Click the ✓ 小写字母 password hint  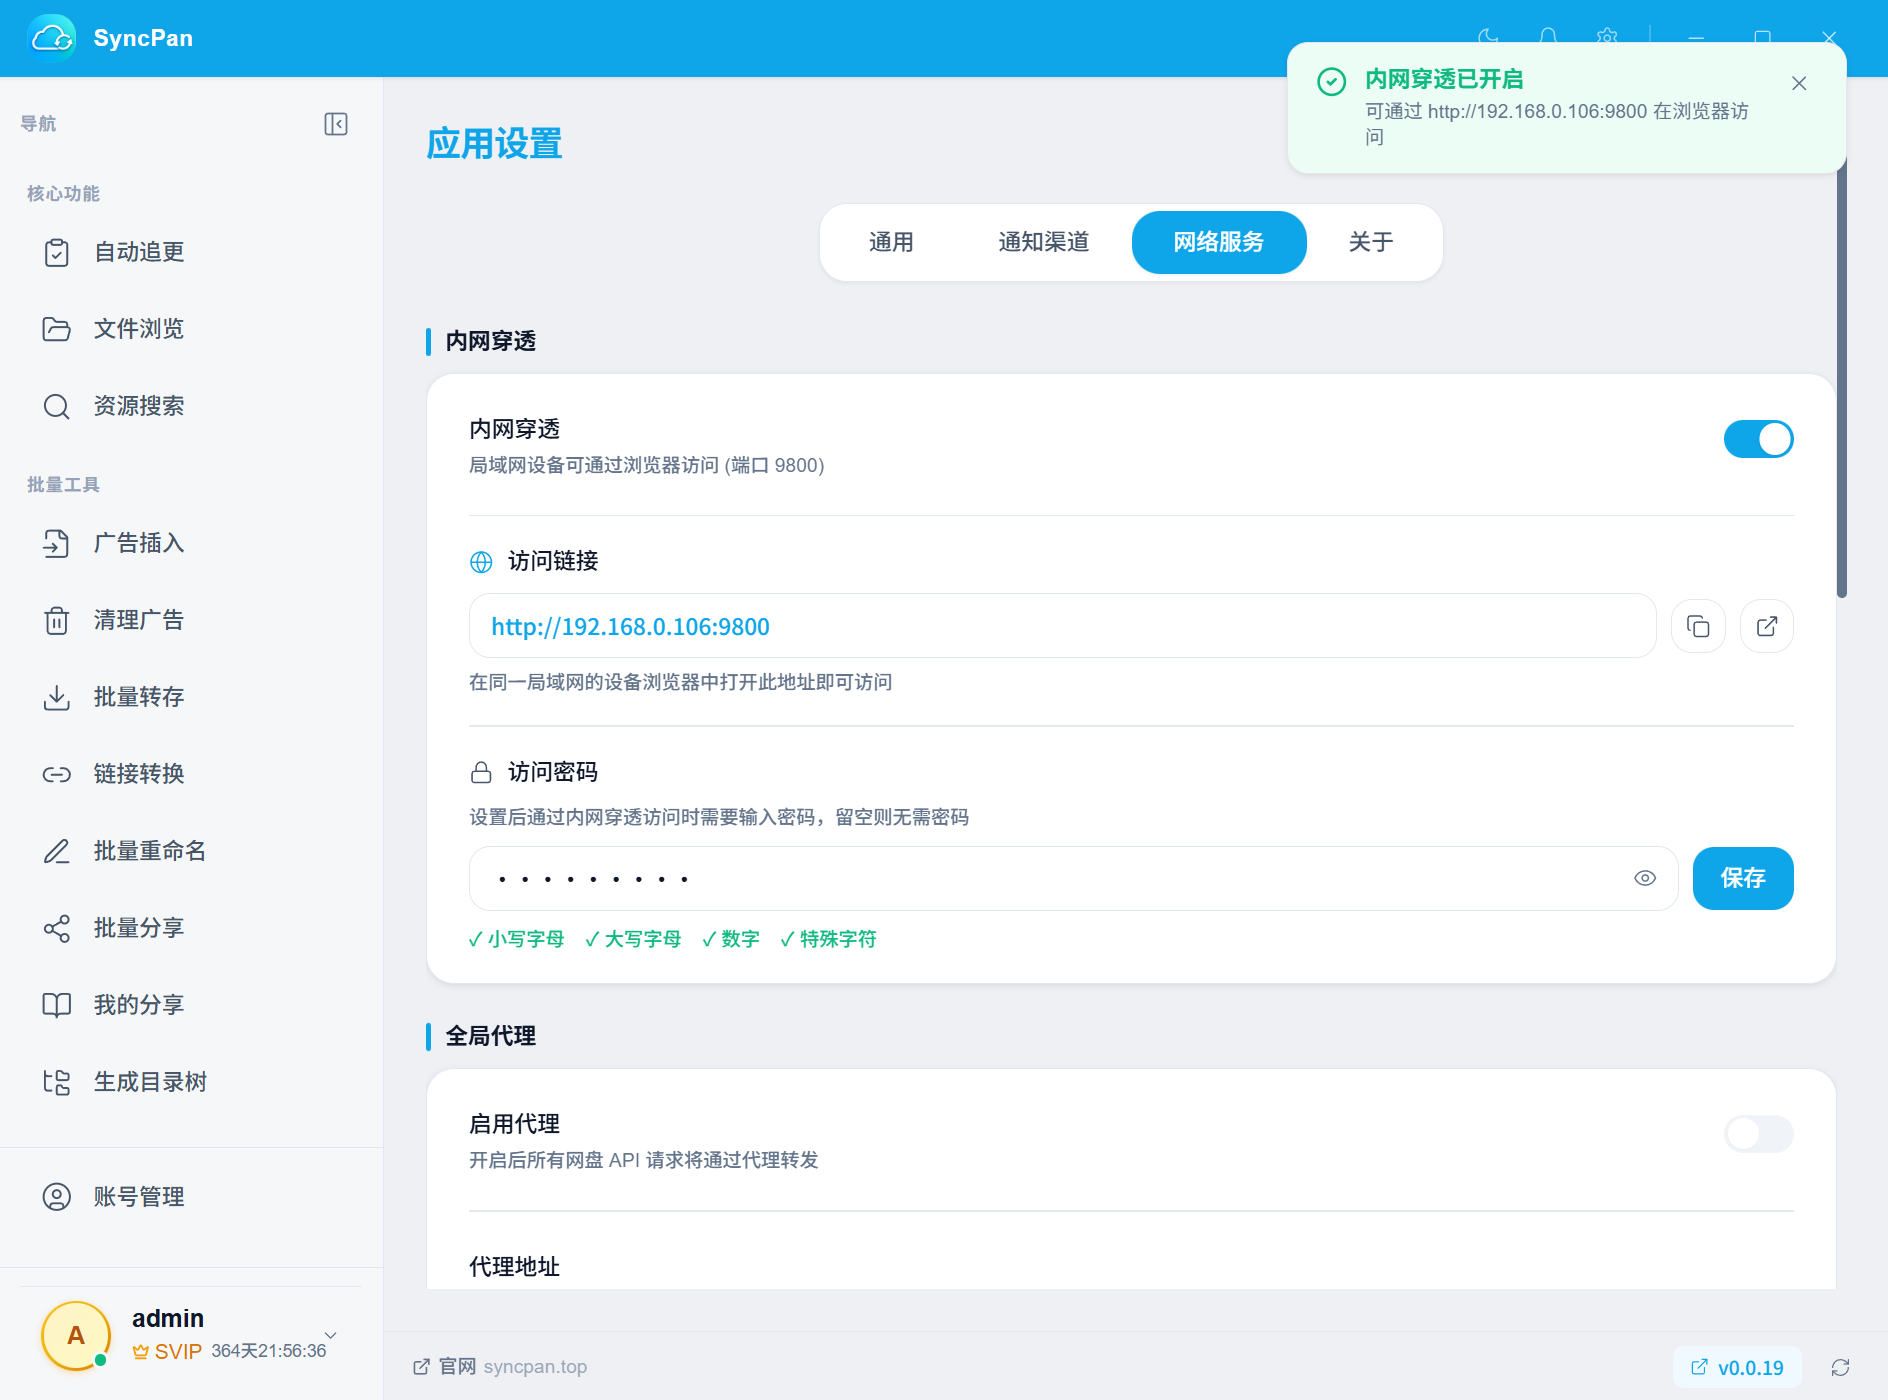pos(516,939)
